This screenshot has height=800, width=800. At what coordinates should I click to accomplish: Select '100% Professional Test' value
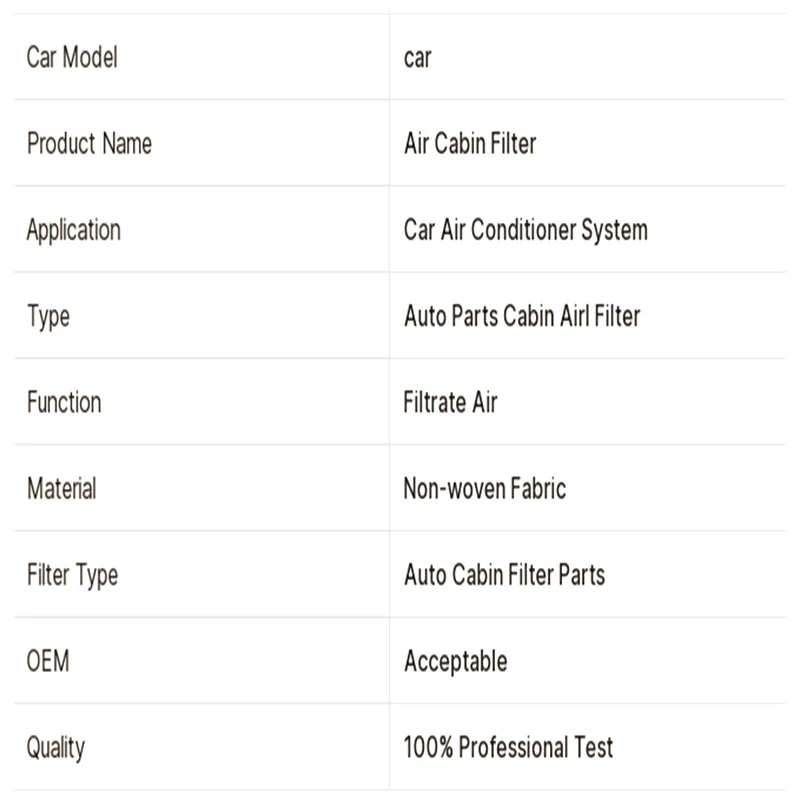tap(508, 747)
